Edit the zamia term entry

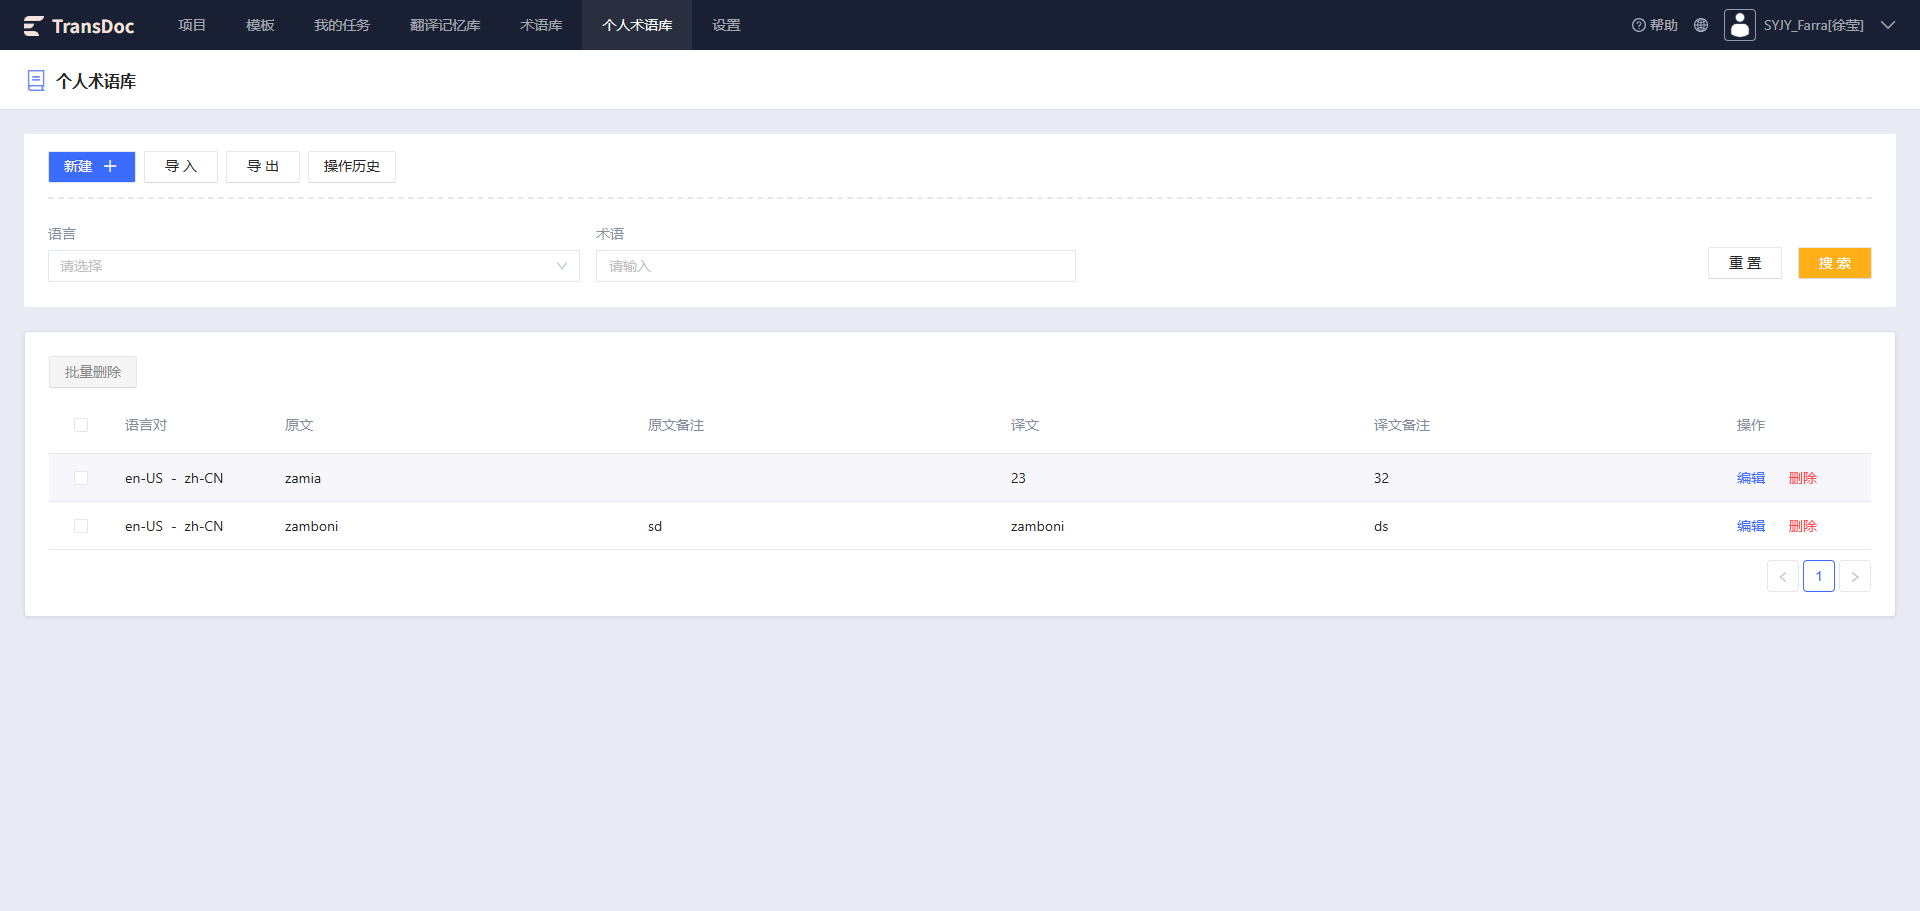[1751, 478]
